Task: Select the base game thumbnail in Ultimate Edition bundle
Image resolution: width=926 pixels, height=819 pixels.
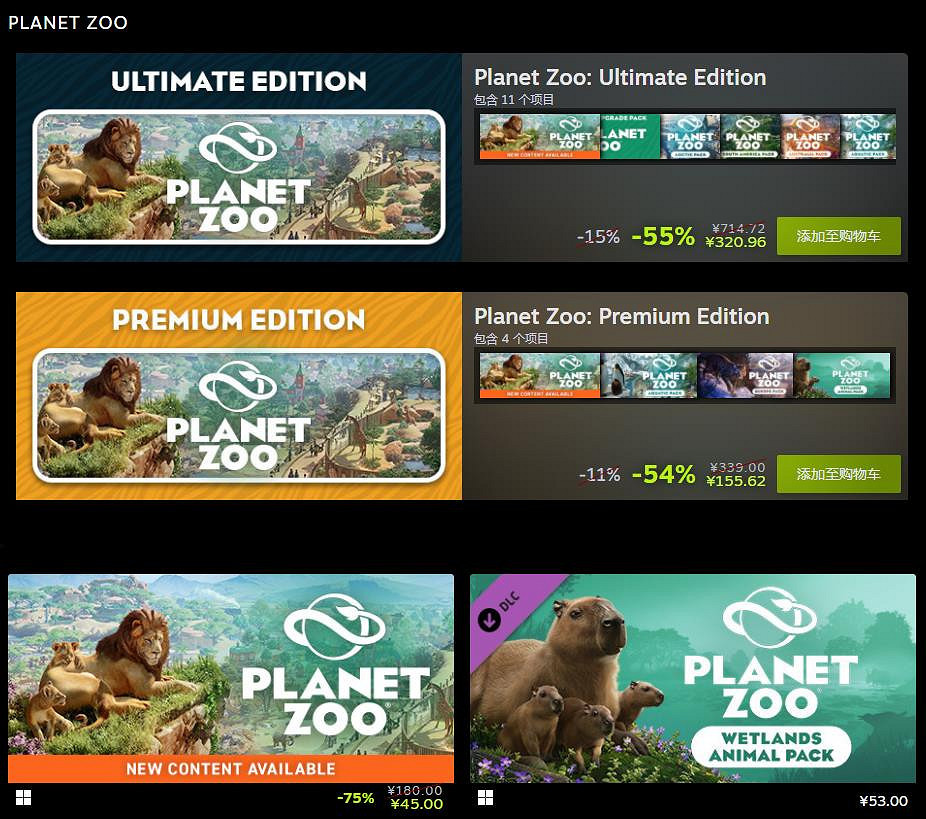Action: [540, 136]
